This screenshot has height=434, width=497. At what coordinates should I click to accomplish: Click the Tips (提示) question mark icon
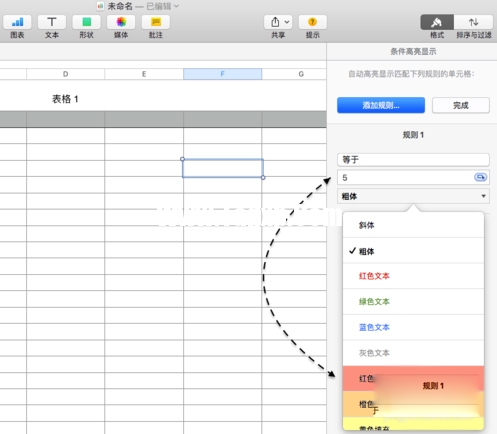[313, 22]
